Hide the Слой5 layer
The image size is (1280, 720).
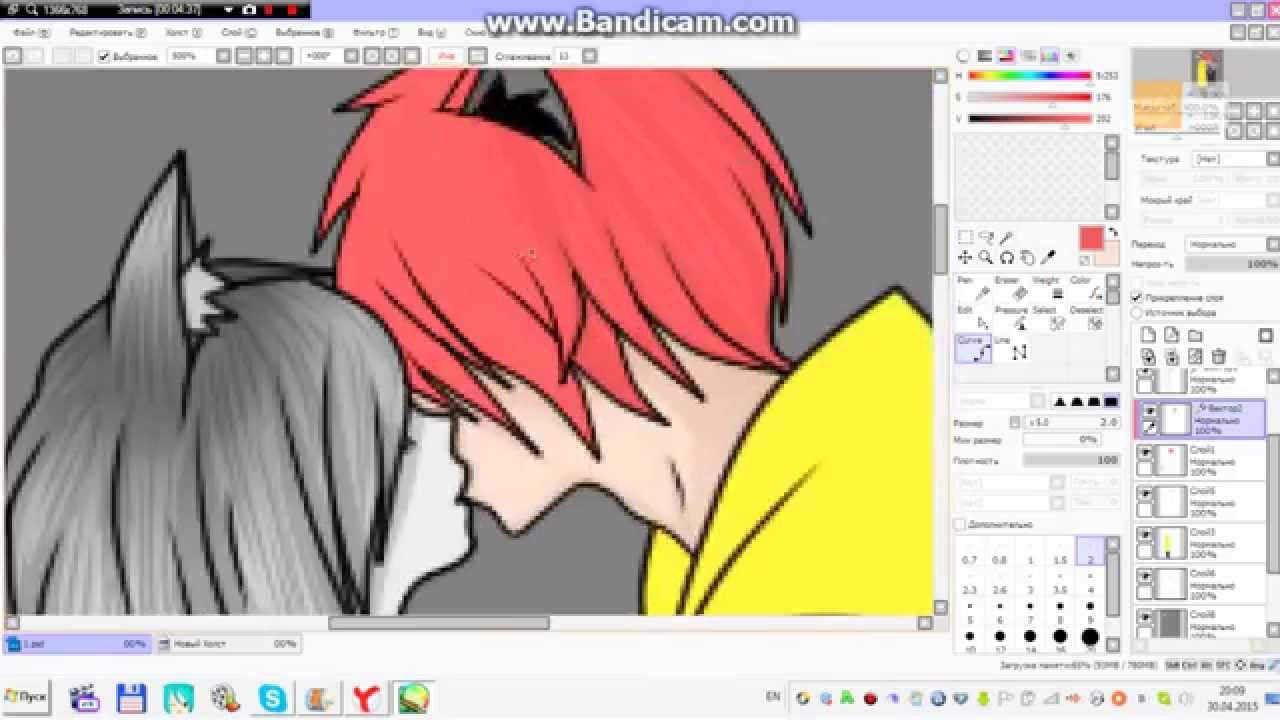coord(1147,494)
